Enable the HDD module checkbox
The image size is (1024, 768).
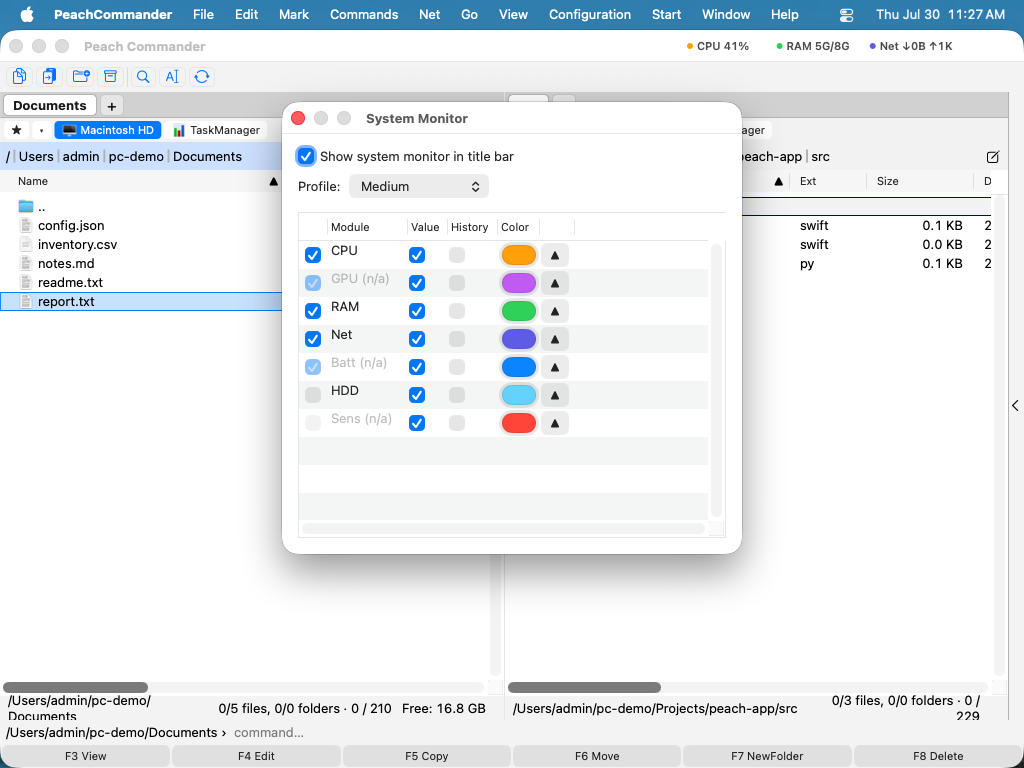pos(313,395)
